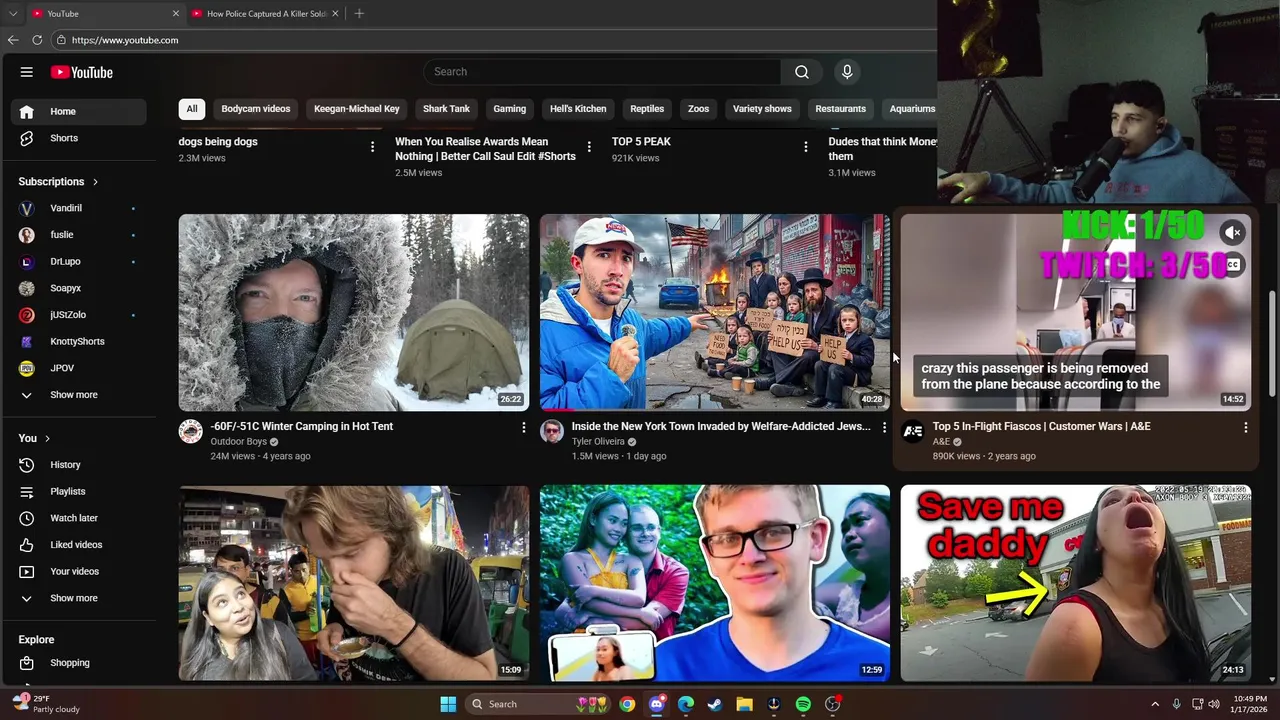Open the Vandiril channel subscription
Image resolution: width=1280 pixels, height=720 pixels.
[x=80, y=208]
